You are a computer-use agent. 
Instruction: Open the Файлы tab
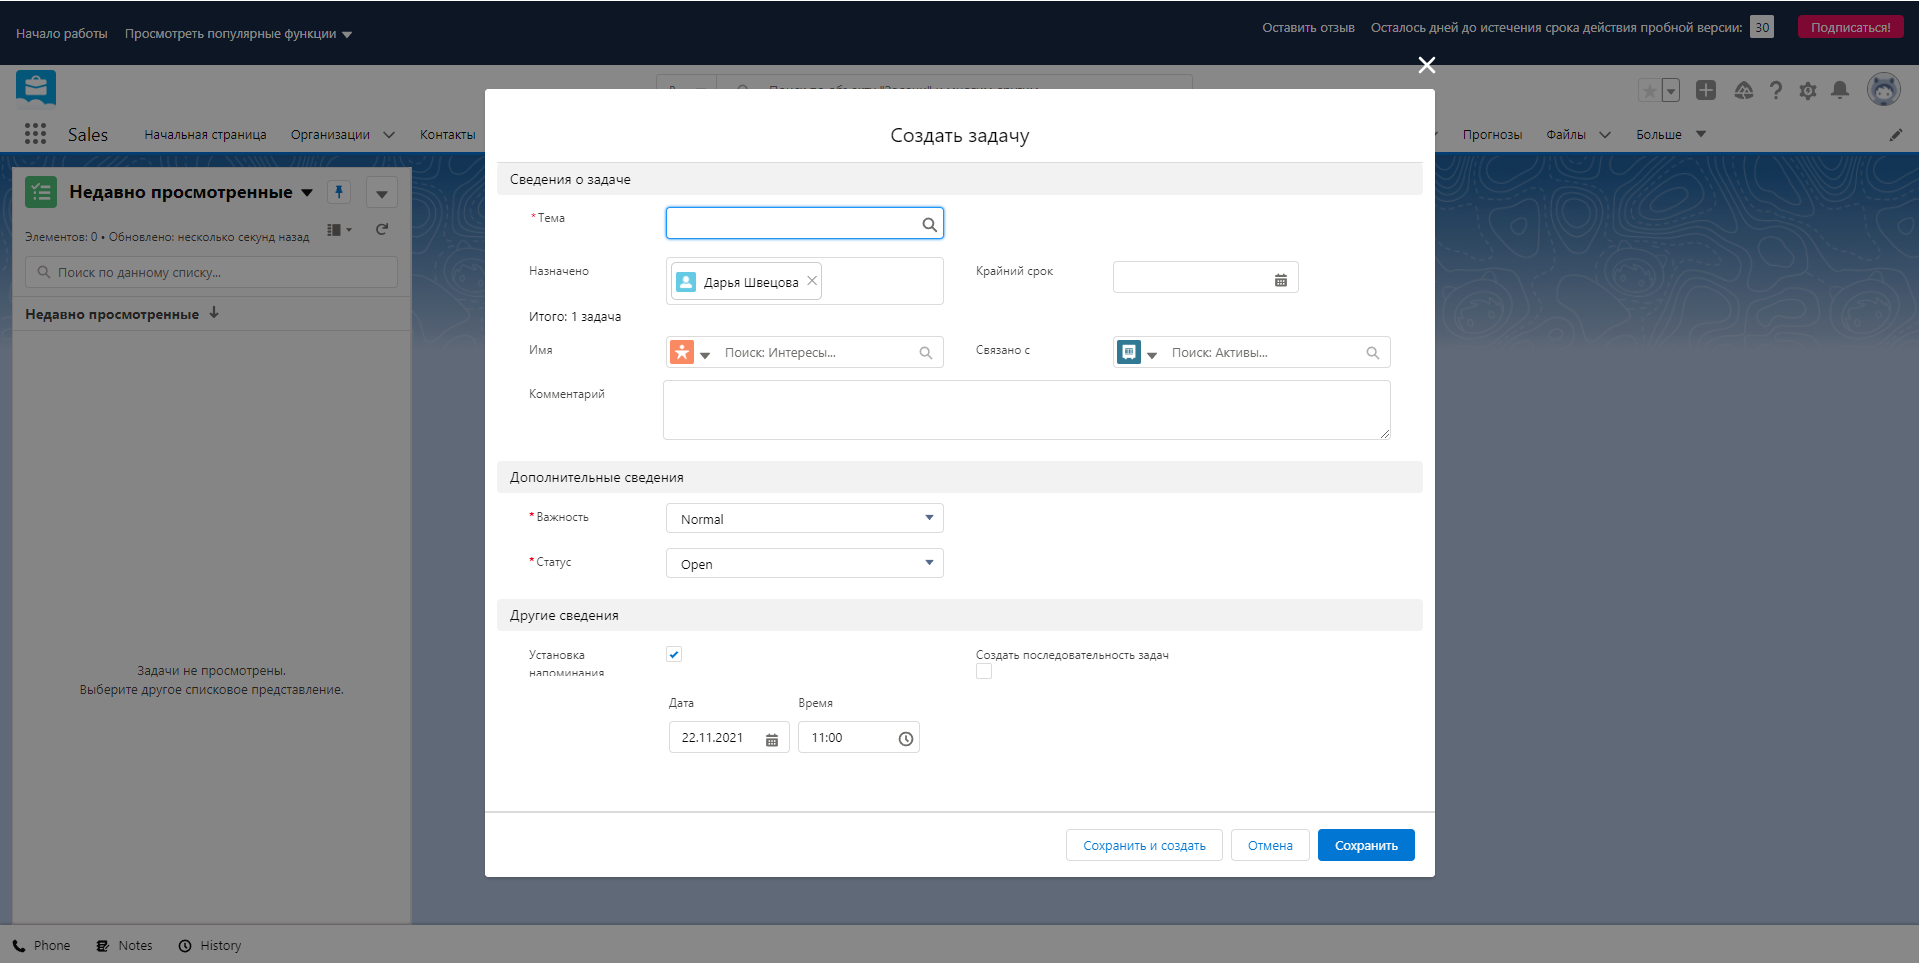[1566, 135]
